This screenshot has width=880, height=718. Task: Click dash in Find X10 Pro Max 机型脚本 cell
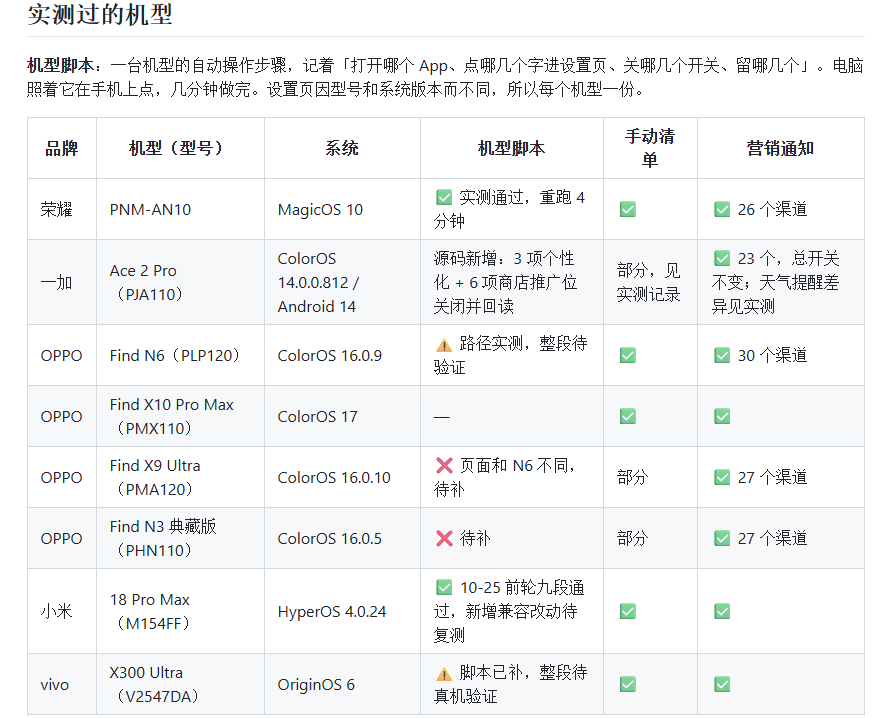point(442,417)
